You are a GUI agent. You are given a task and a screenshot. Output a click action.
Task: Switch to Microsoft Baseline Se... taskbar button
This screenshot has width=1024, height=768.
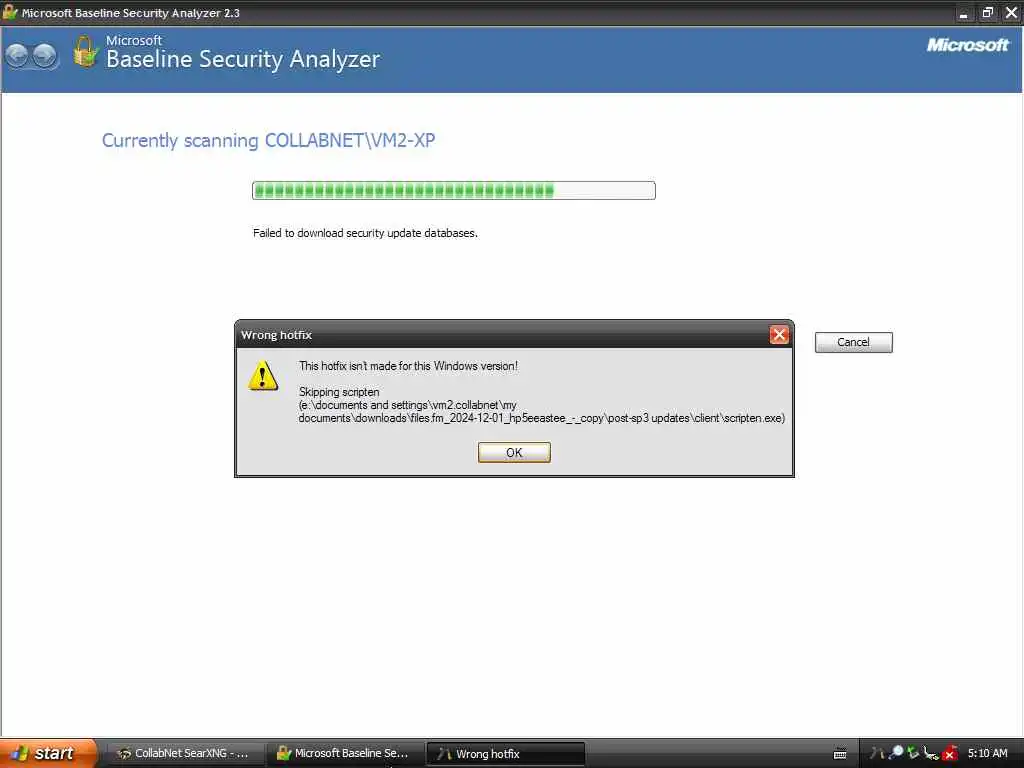[344, 754]
